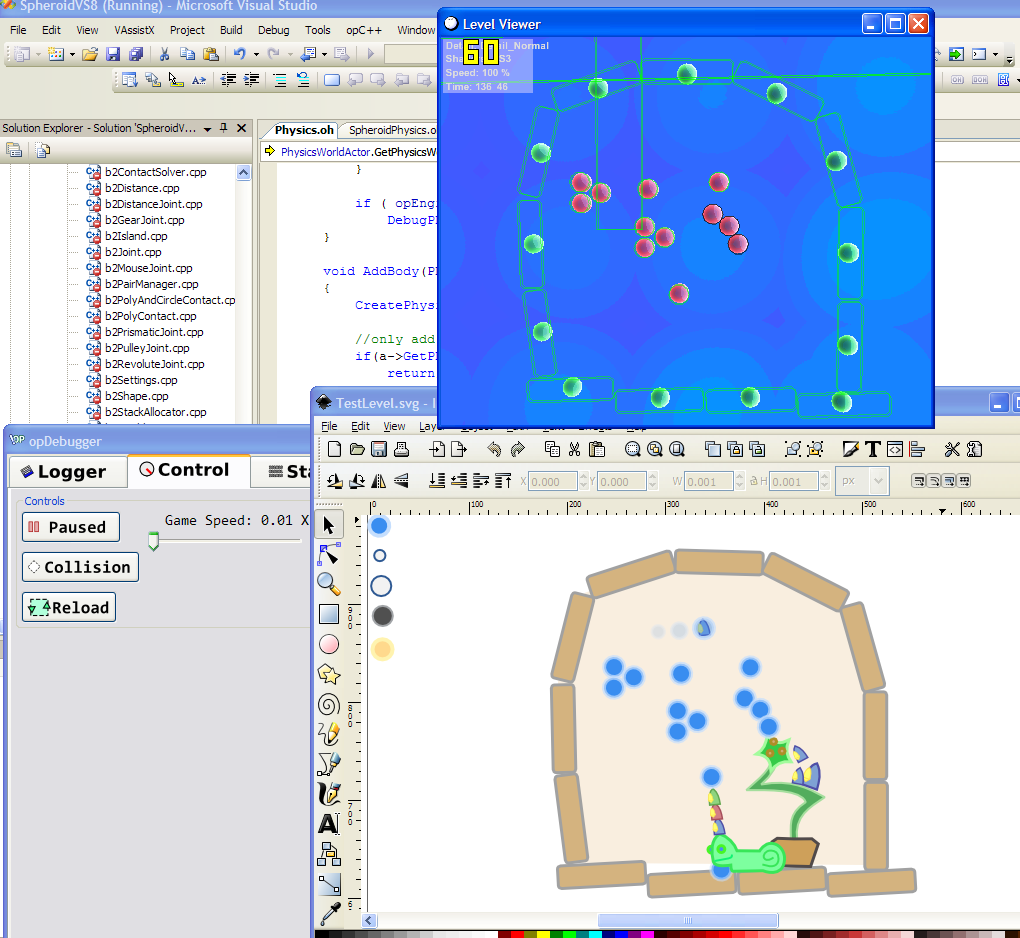
Task: Select the Dropper color picker tool
Action: (329, 913)
